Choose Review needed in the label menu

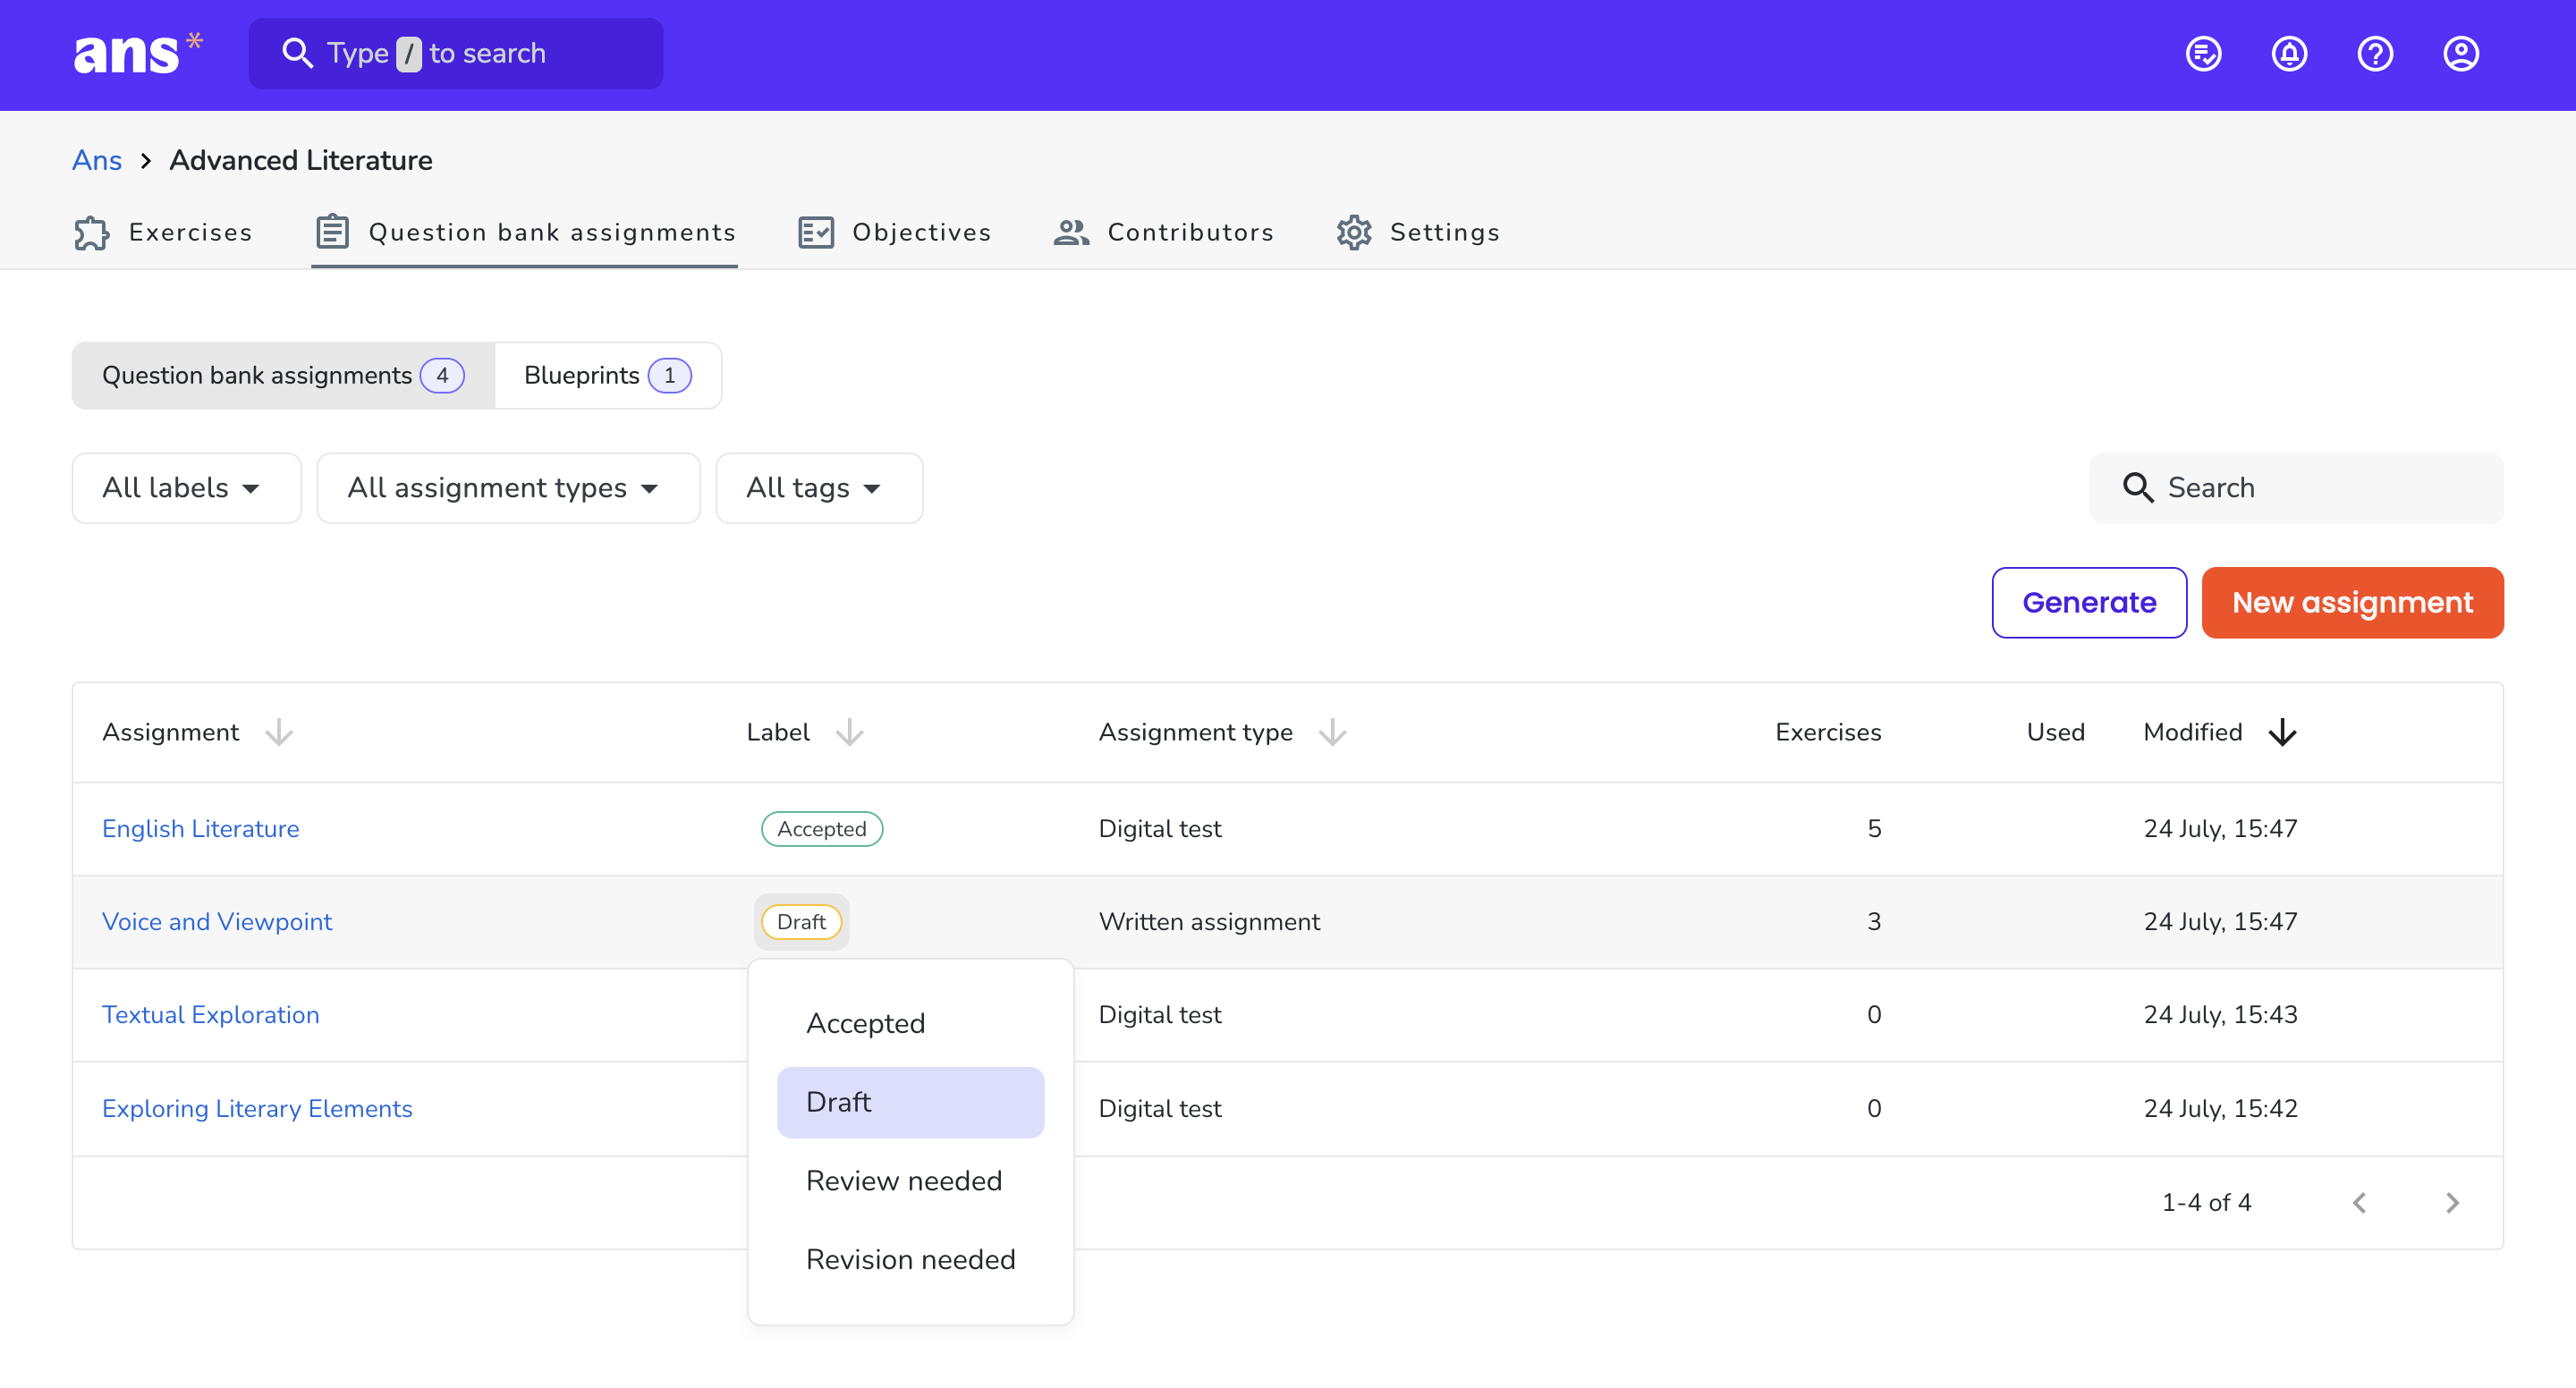pos(910,1180)
